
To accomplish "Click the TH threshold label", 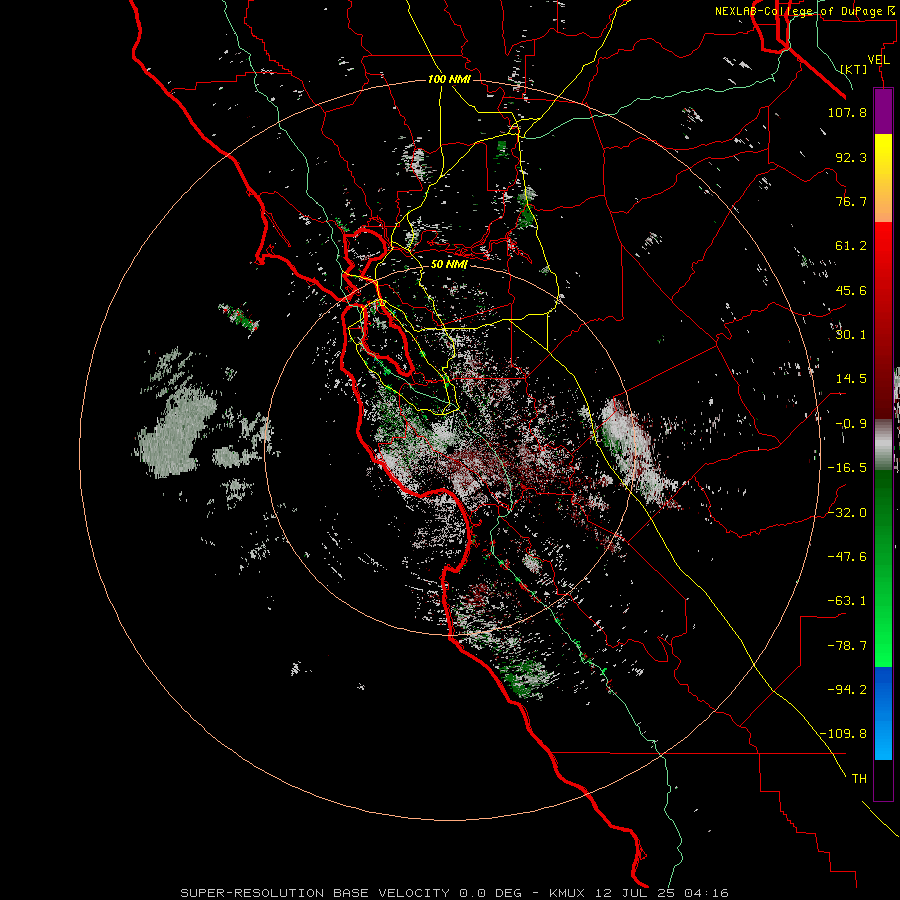I will click(x=859, y=779).
